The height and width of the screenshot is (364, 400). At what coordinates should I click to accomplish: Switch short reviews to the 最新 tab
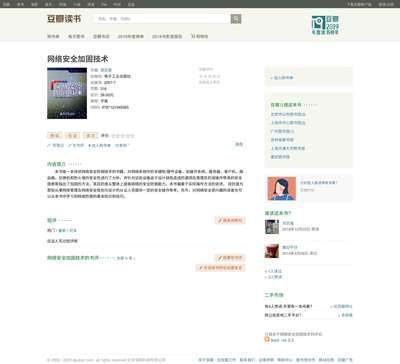[x=62, y=230]
